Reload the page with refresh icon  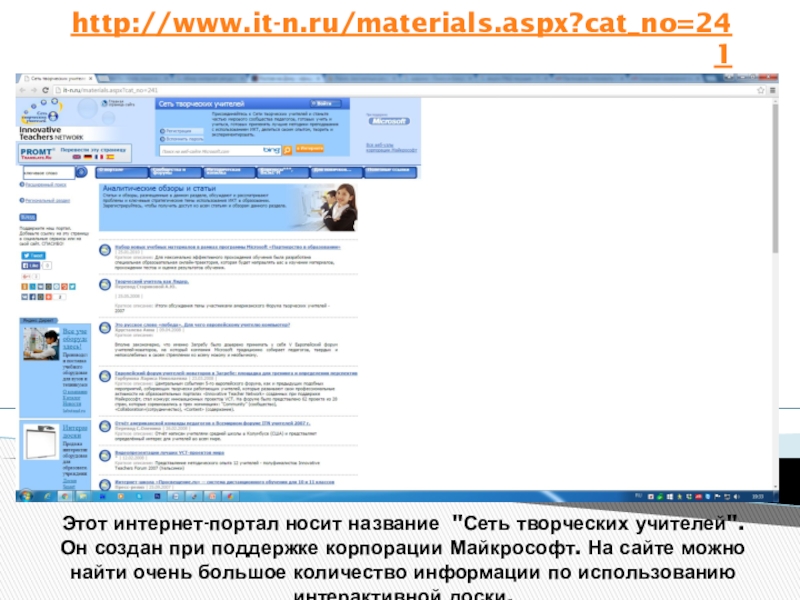45,90
